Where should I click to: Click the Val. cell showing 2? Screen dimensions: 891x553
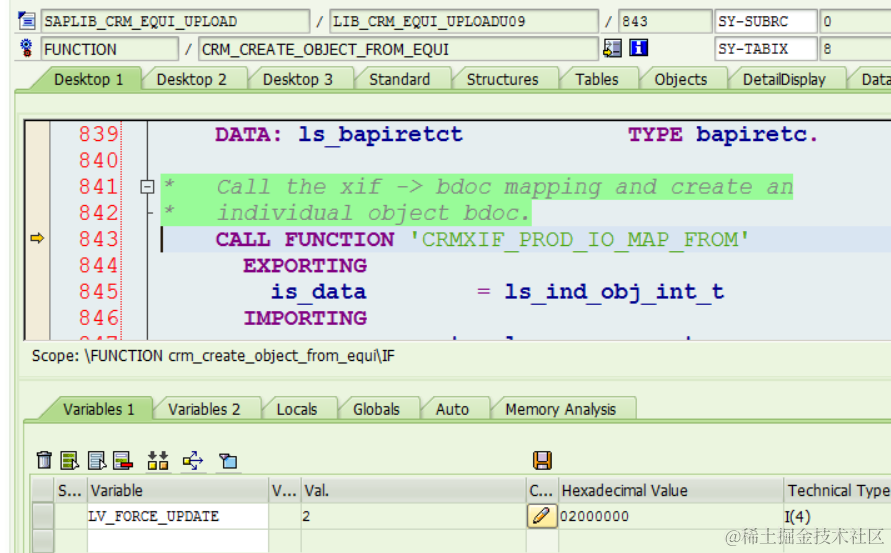[x=414, y=516]
